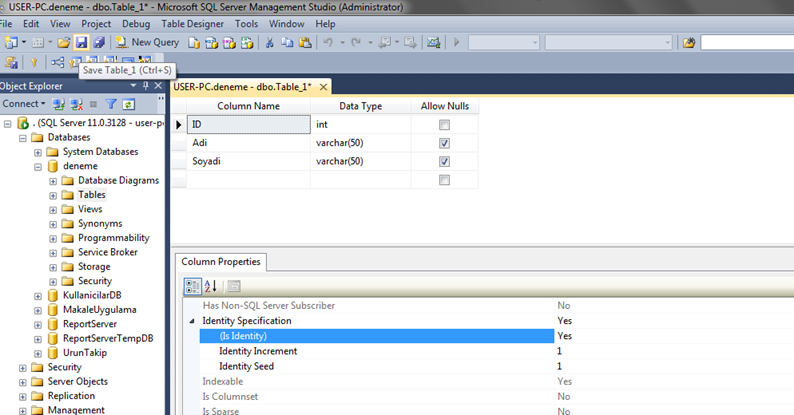Viewport: 794px width, 415px height.
Task: Open the Connect dropdown in Object Explorer
Action: tap(23, 104)
